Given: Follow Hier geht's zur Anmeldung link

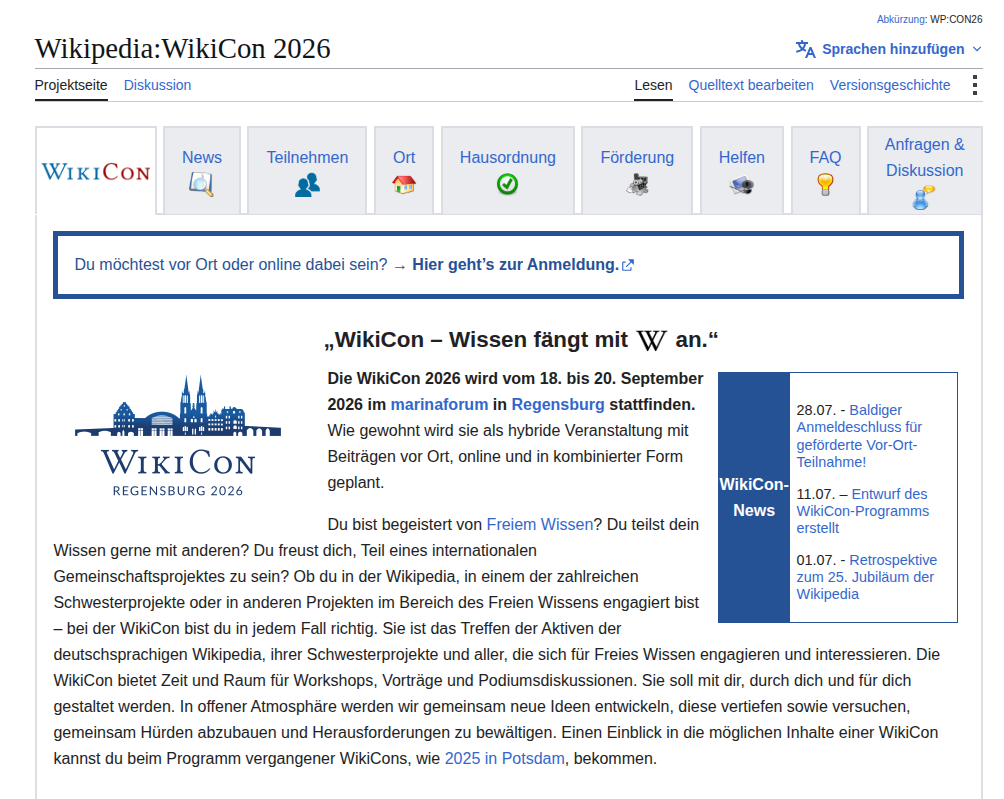Looking at the screenshot, I should [515, 265].
